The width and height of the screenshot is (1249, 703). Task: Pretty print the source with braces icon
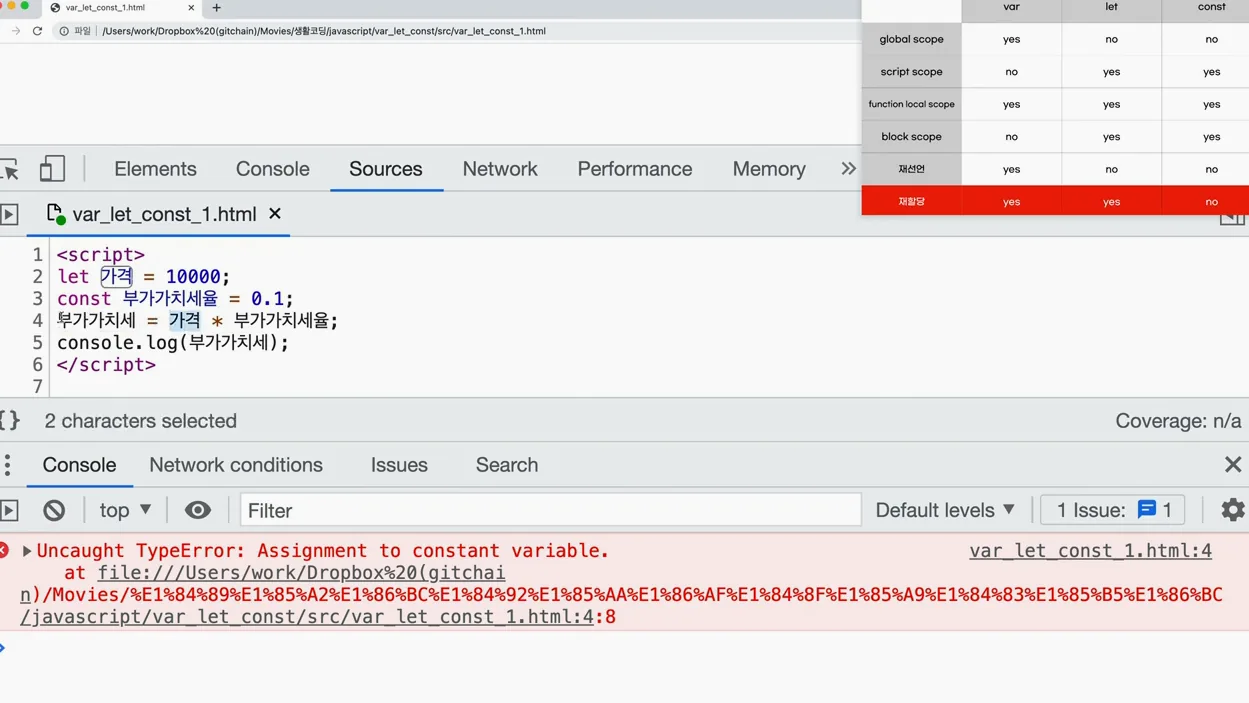[x=10, y=421]
